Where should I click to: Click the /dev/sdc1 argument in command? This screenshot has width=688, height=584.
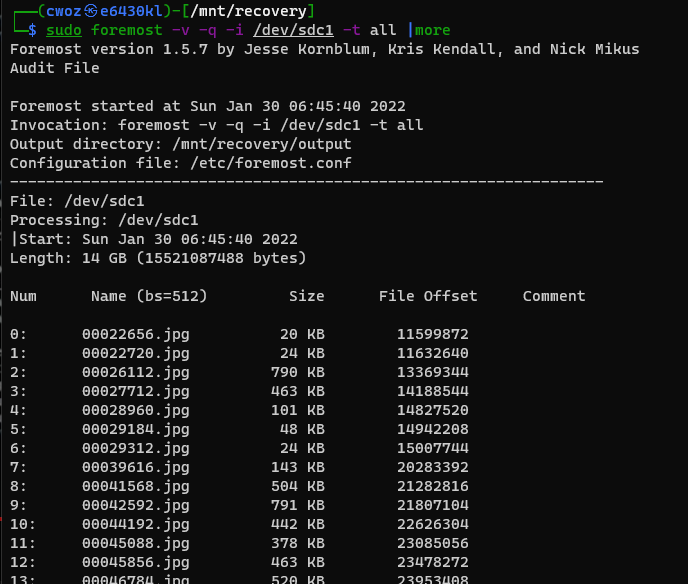click(x=293, y=30)
